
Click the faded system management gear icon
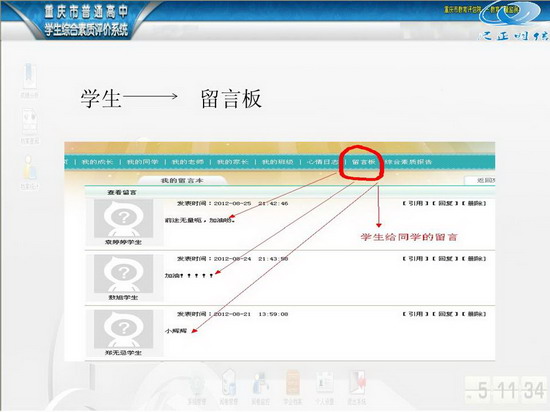(x=196, y=386)
